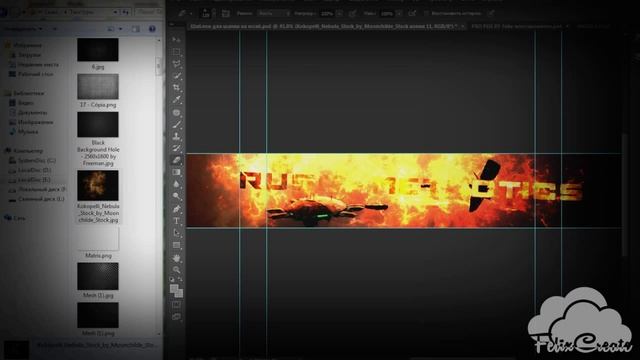Viewport: 640px width, 360px height.
Task: Click the Opacity value field
Action: click(x=327, y=13)
